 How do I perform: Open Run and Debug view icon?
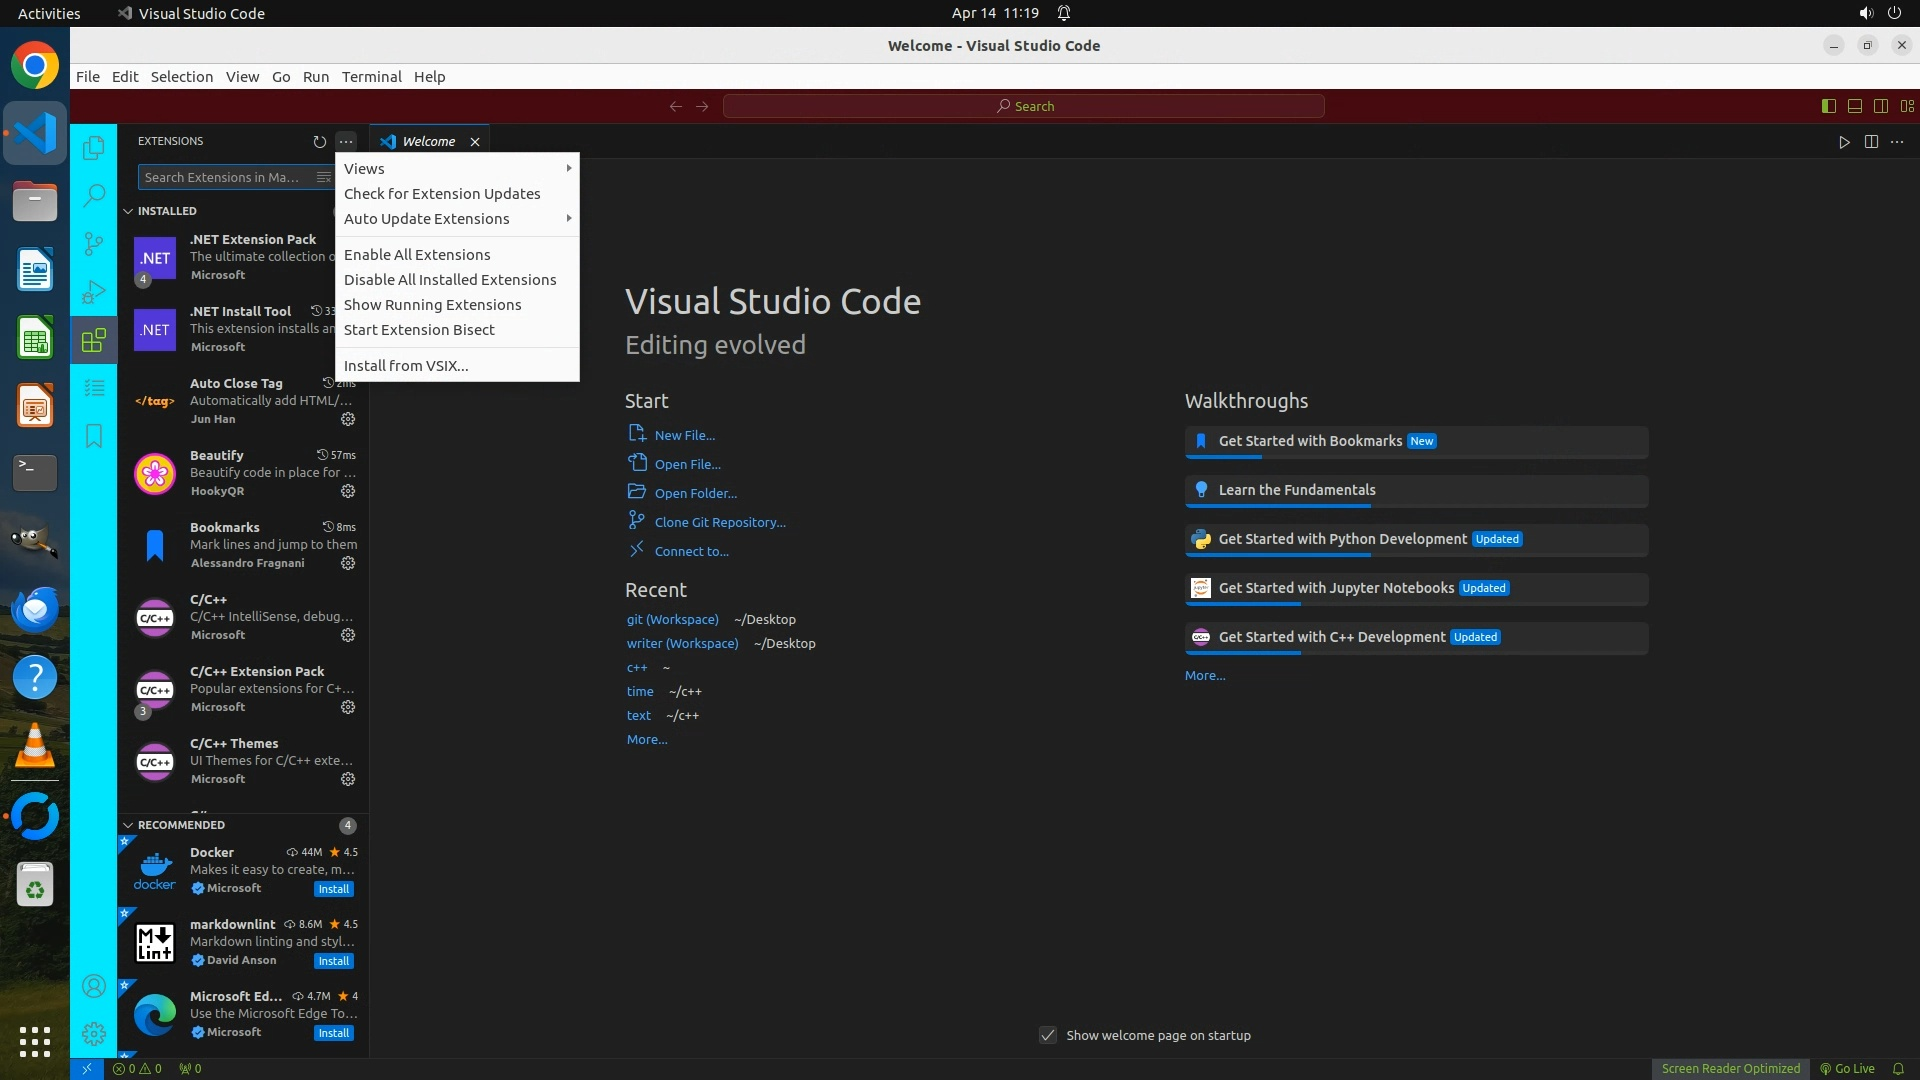click(x=94, y=292)
